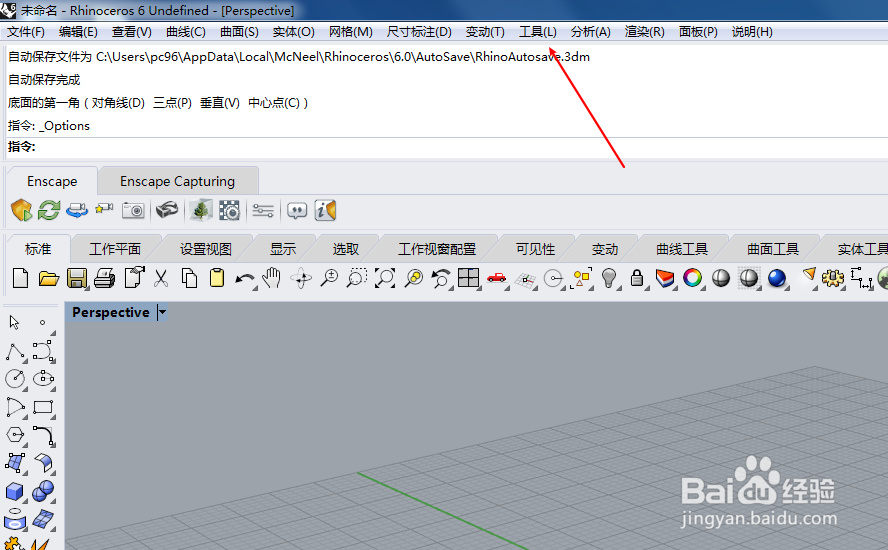Open the 文件(F) menu
Viewport: 888px width, 550px height.
point(25,32)
